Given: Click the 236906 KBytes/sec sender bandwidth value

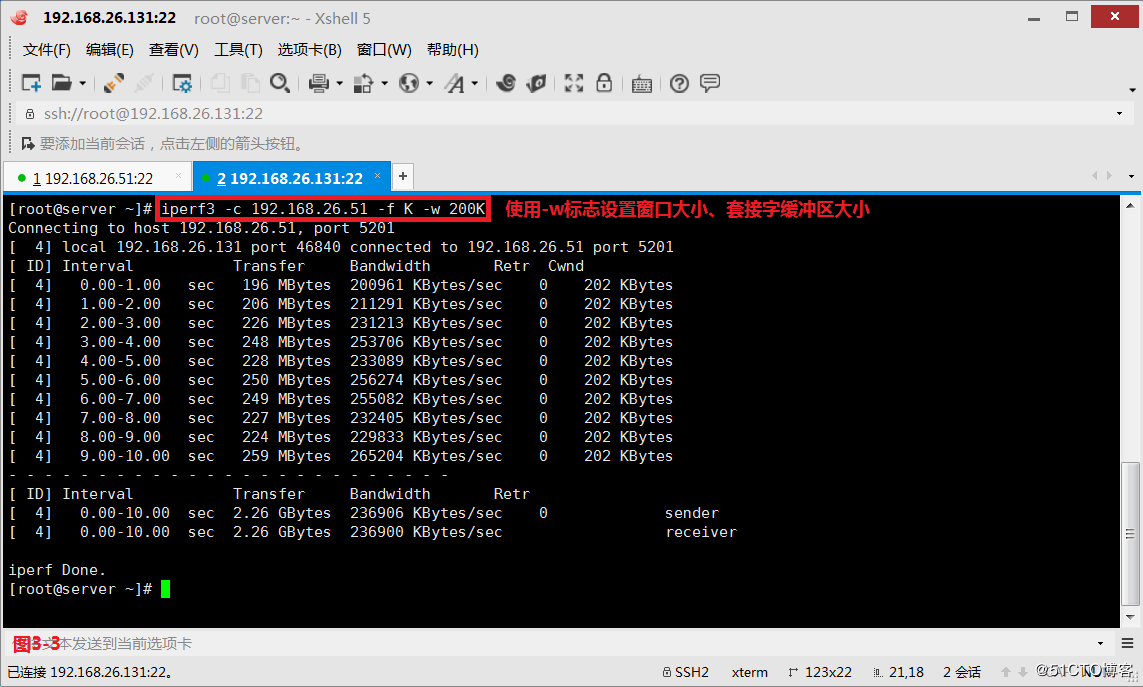Looking at the screenshot, I should coord(426,513).
